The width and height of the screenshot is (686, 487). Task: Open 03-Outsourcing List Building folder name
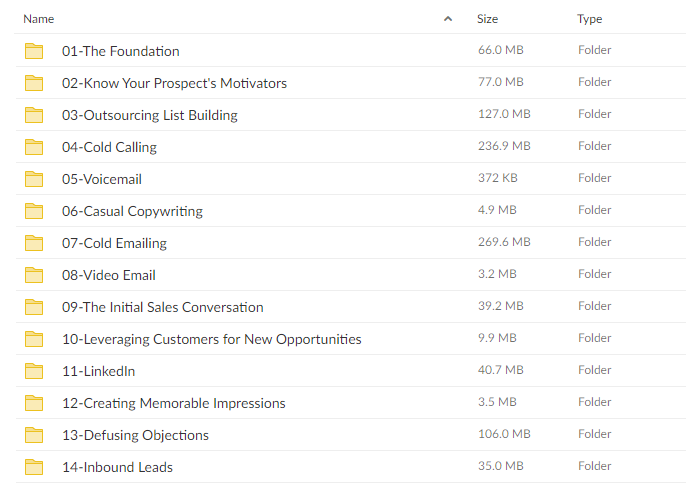[x=150, y=115]
